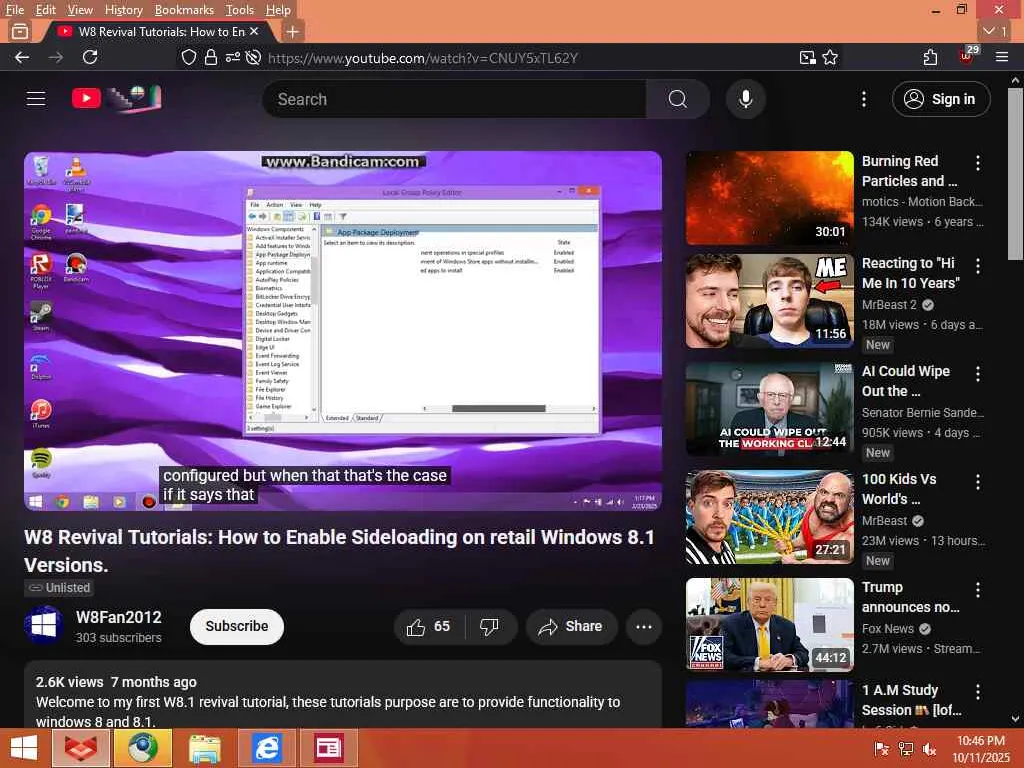Like the video with thumbs up
This screenshot has height=768, width=1024.
coord(429,627)
